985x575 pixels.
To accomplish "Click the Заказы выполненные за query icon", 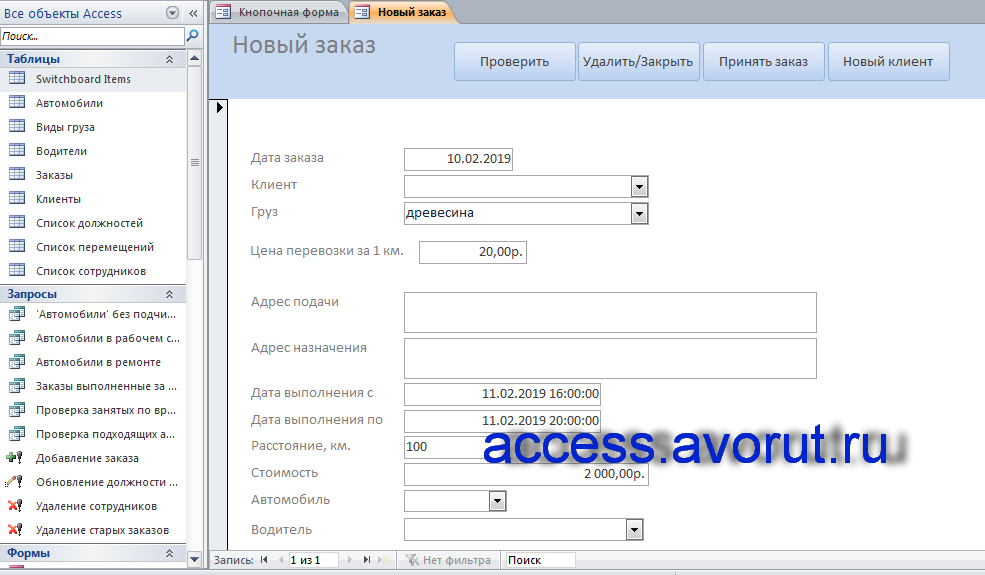I will [x=17, y=385].
